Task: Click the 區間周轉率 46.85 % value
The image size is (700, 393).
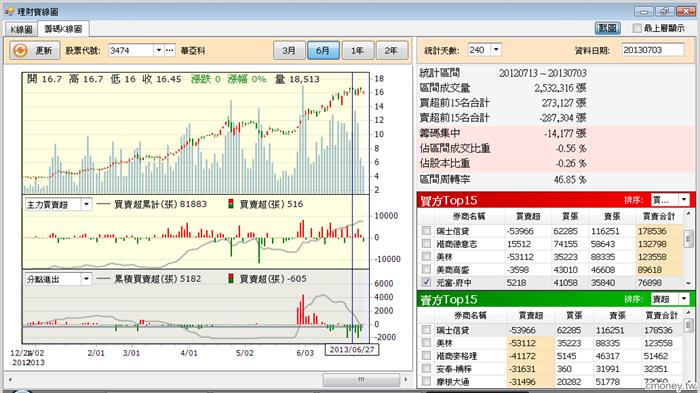Action: [570, 180]
